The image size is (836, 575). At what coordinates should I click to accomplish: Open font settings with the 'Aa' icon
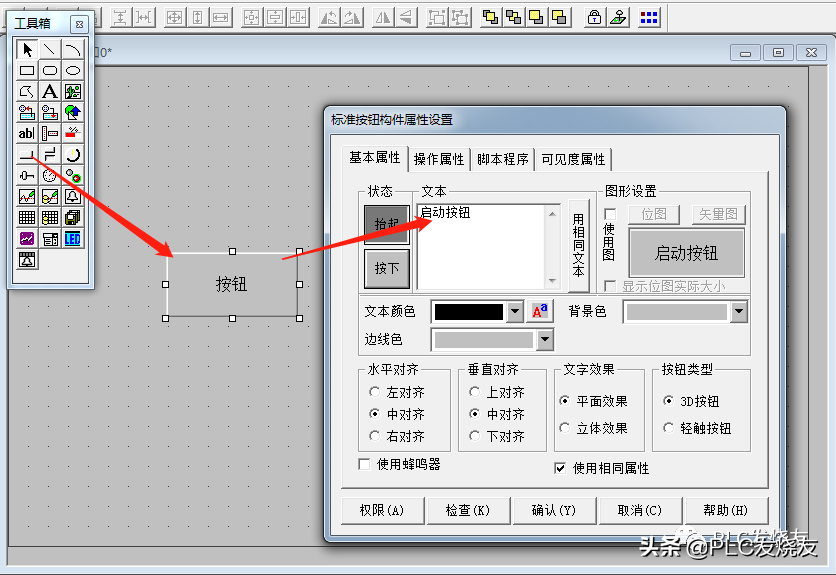[540, 312]
